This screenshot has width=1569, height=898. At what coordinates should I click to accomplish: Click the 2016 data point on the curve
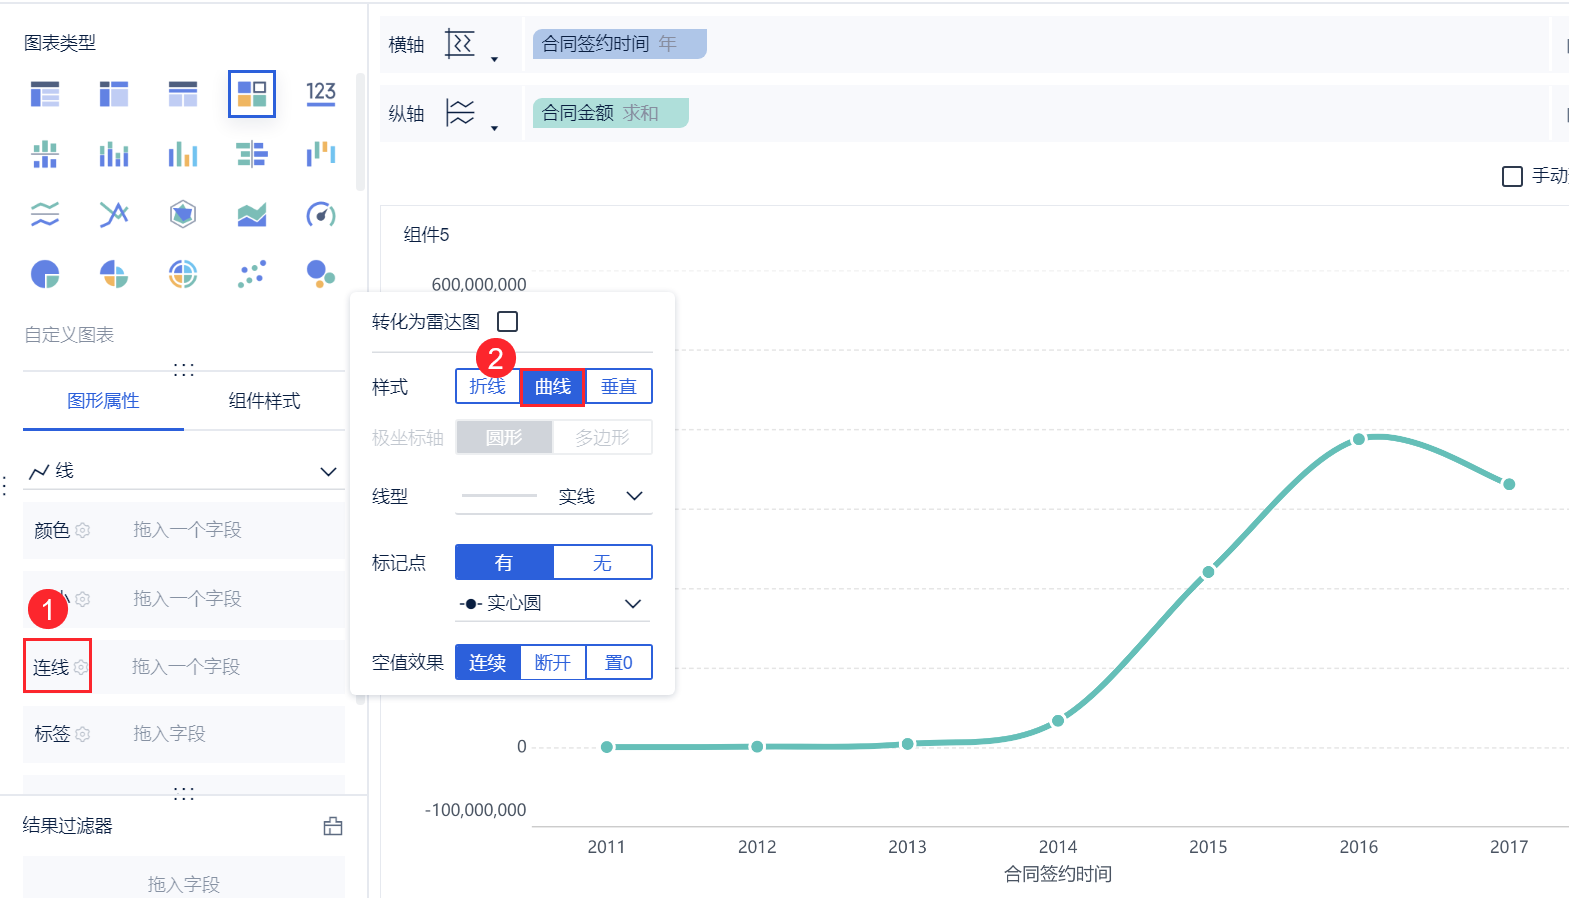[1359, 439]
